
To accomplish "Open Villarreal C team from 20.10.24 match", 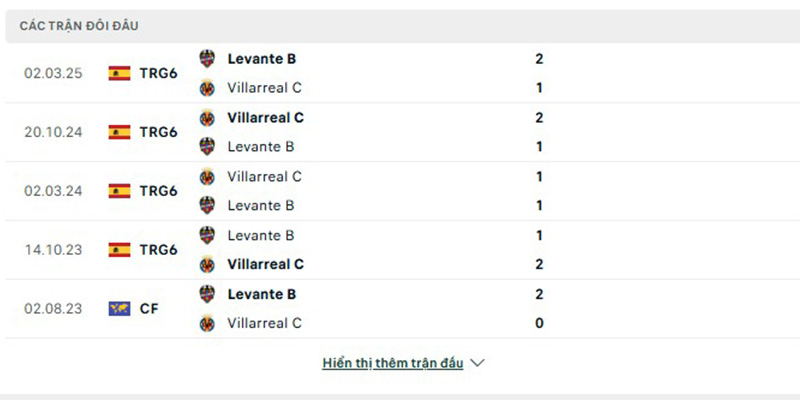I will (x=265, y=118).
